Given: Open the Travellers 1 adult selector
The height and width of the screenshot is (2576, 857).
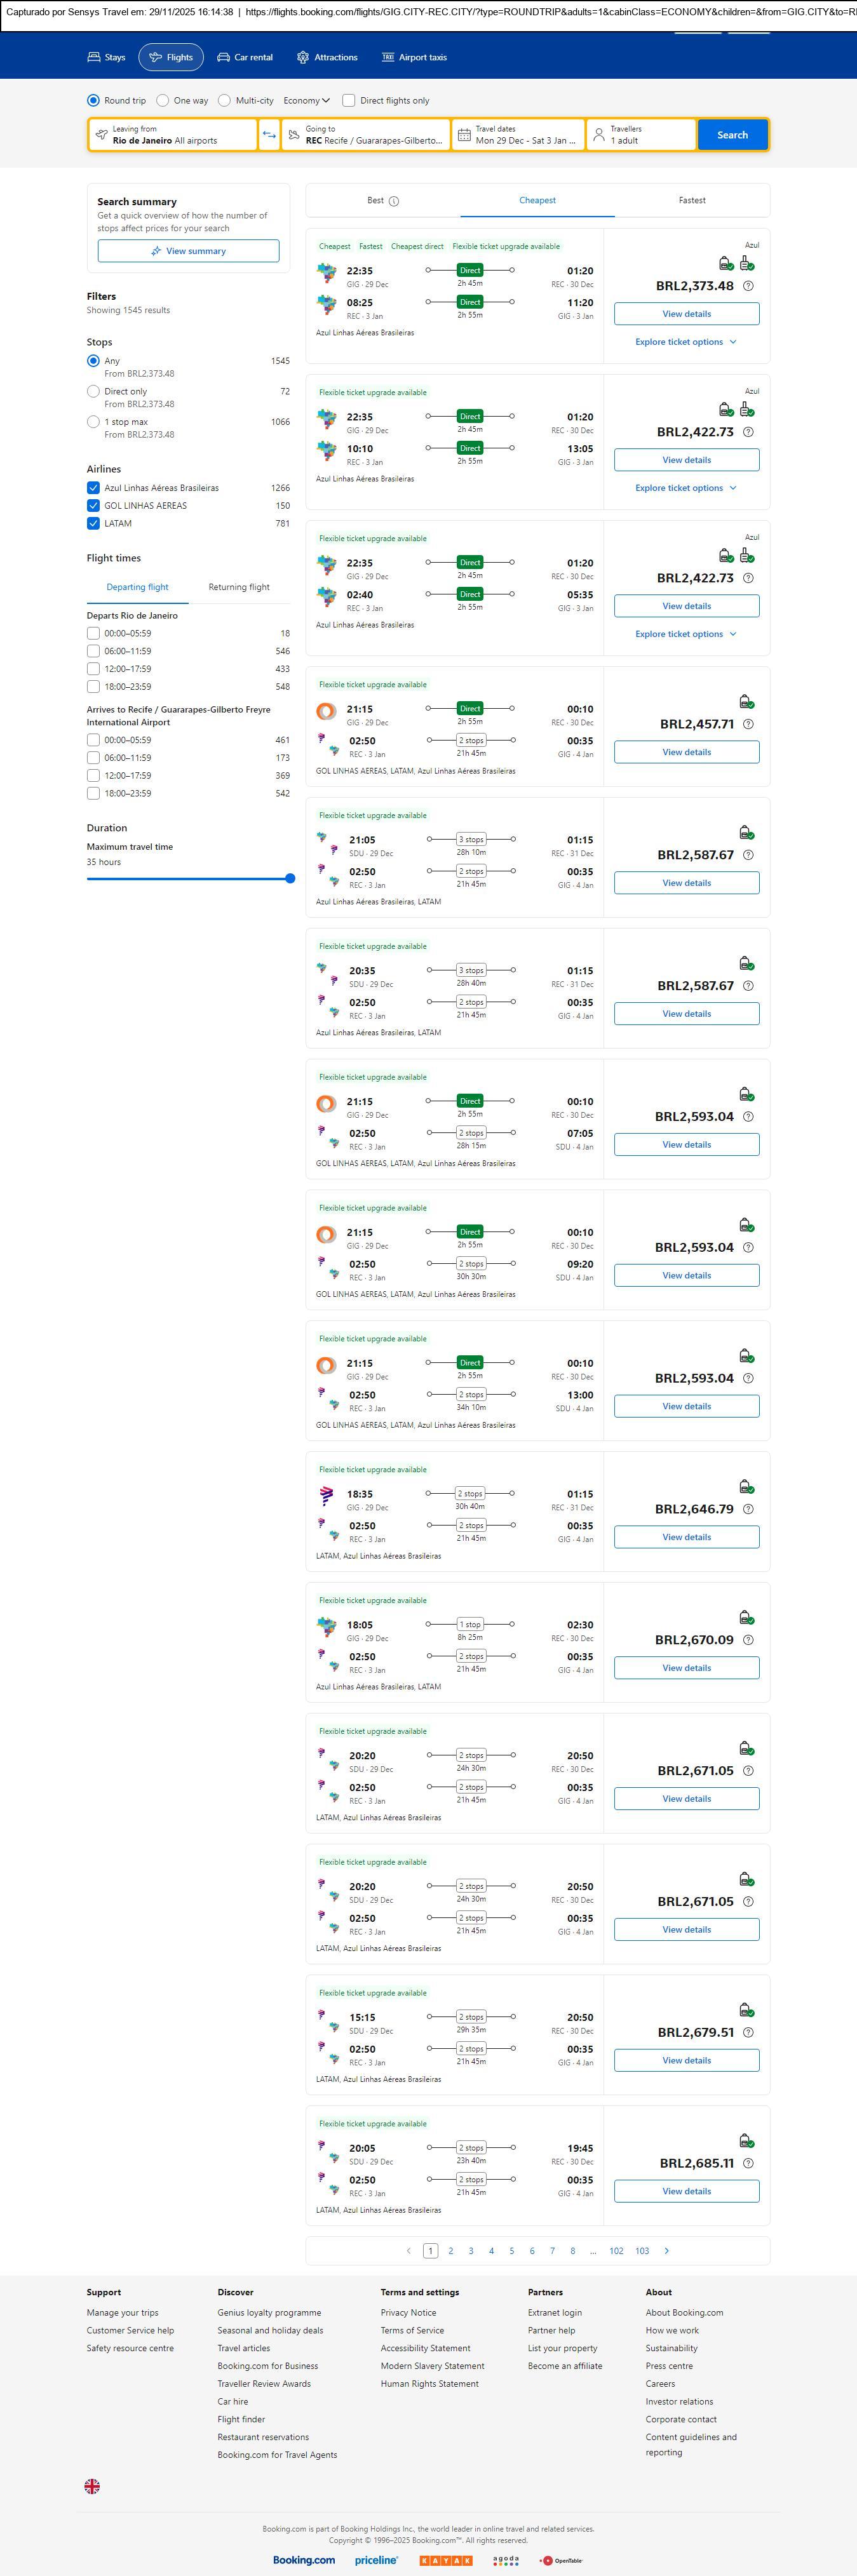Looking at the screenshot, I should tap(640, 135).
